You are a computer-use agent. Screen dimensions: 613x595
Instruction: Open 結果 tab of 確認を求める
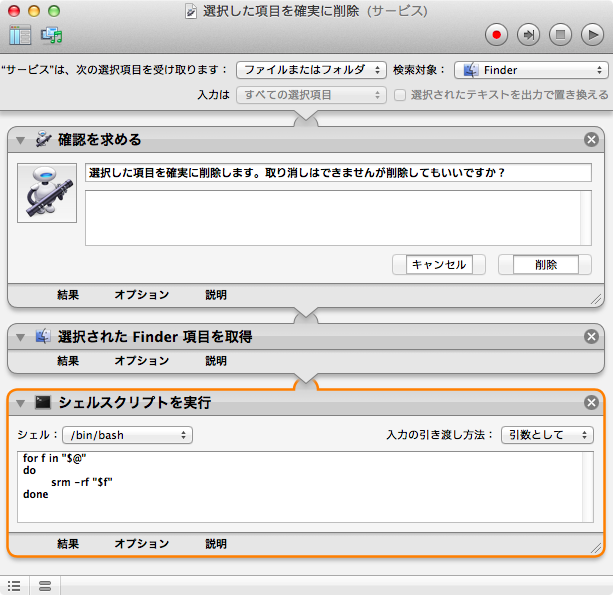tap(68, 295)
